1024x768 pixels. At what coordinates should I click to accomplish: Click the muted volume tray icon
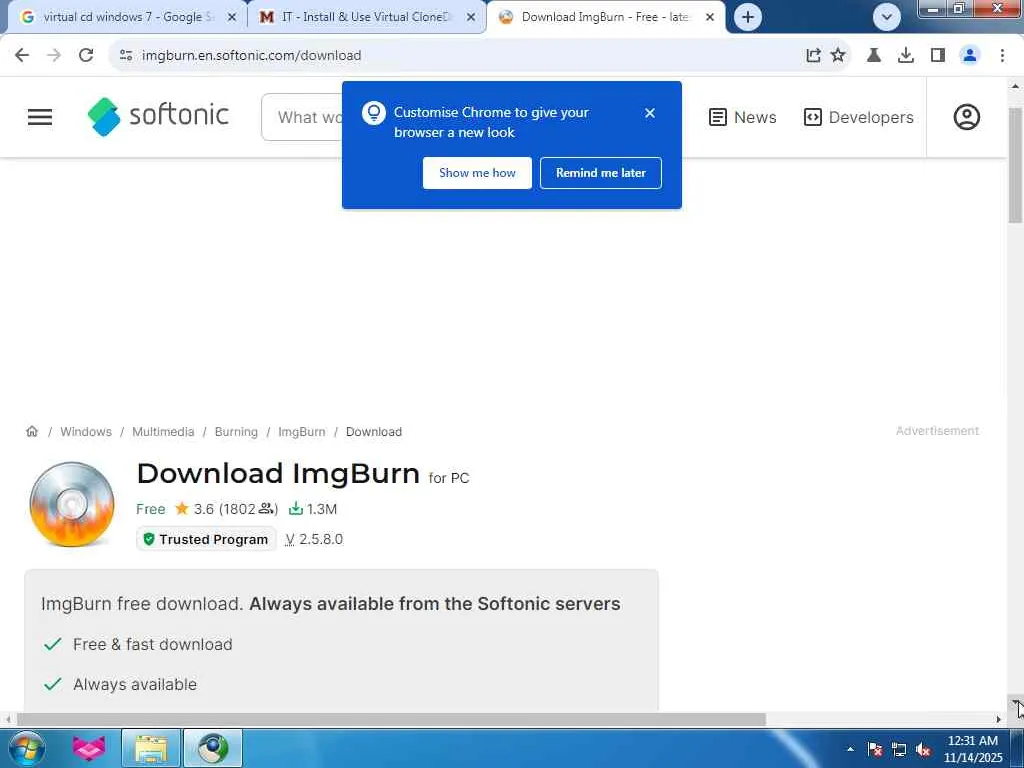tap(923, 749)
